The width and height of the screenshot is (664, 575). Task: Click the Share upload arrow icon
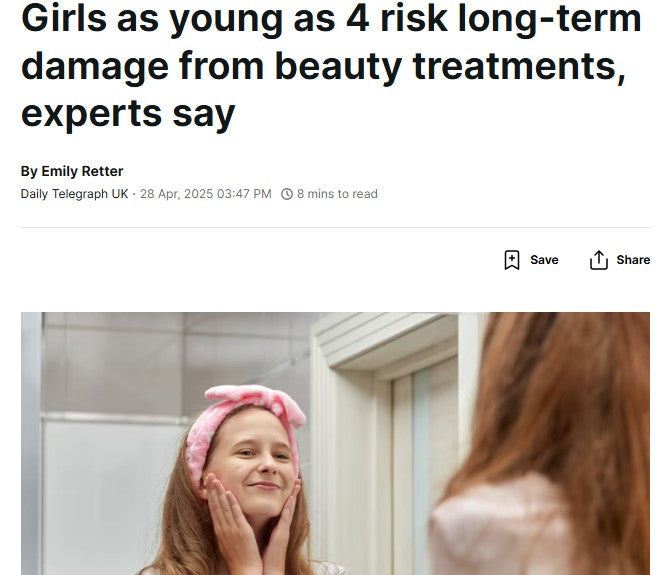click(x=598, y=260)
